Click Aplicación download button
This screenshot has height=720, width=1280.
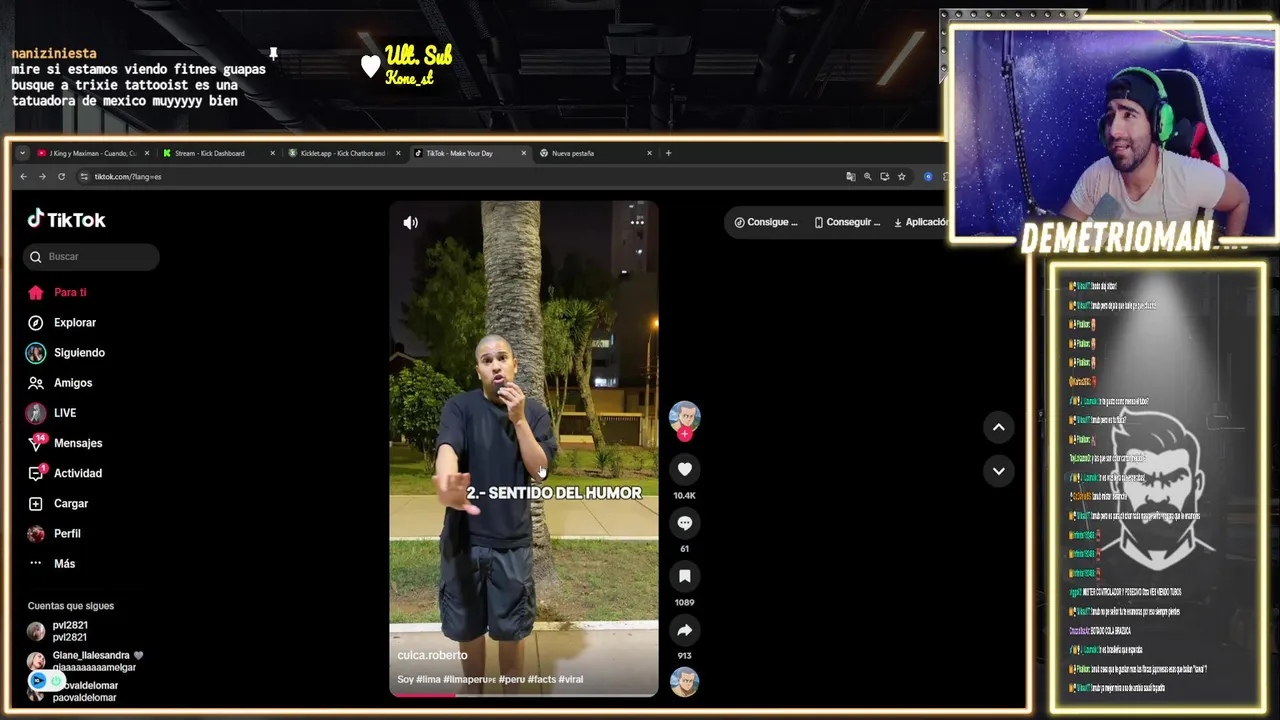[x=920, y=222]
